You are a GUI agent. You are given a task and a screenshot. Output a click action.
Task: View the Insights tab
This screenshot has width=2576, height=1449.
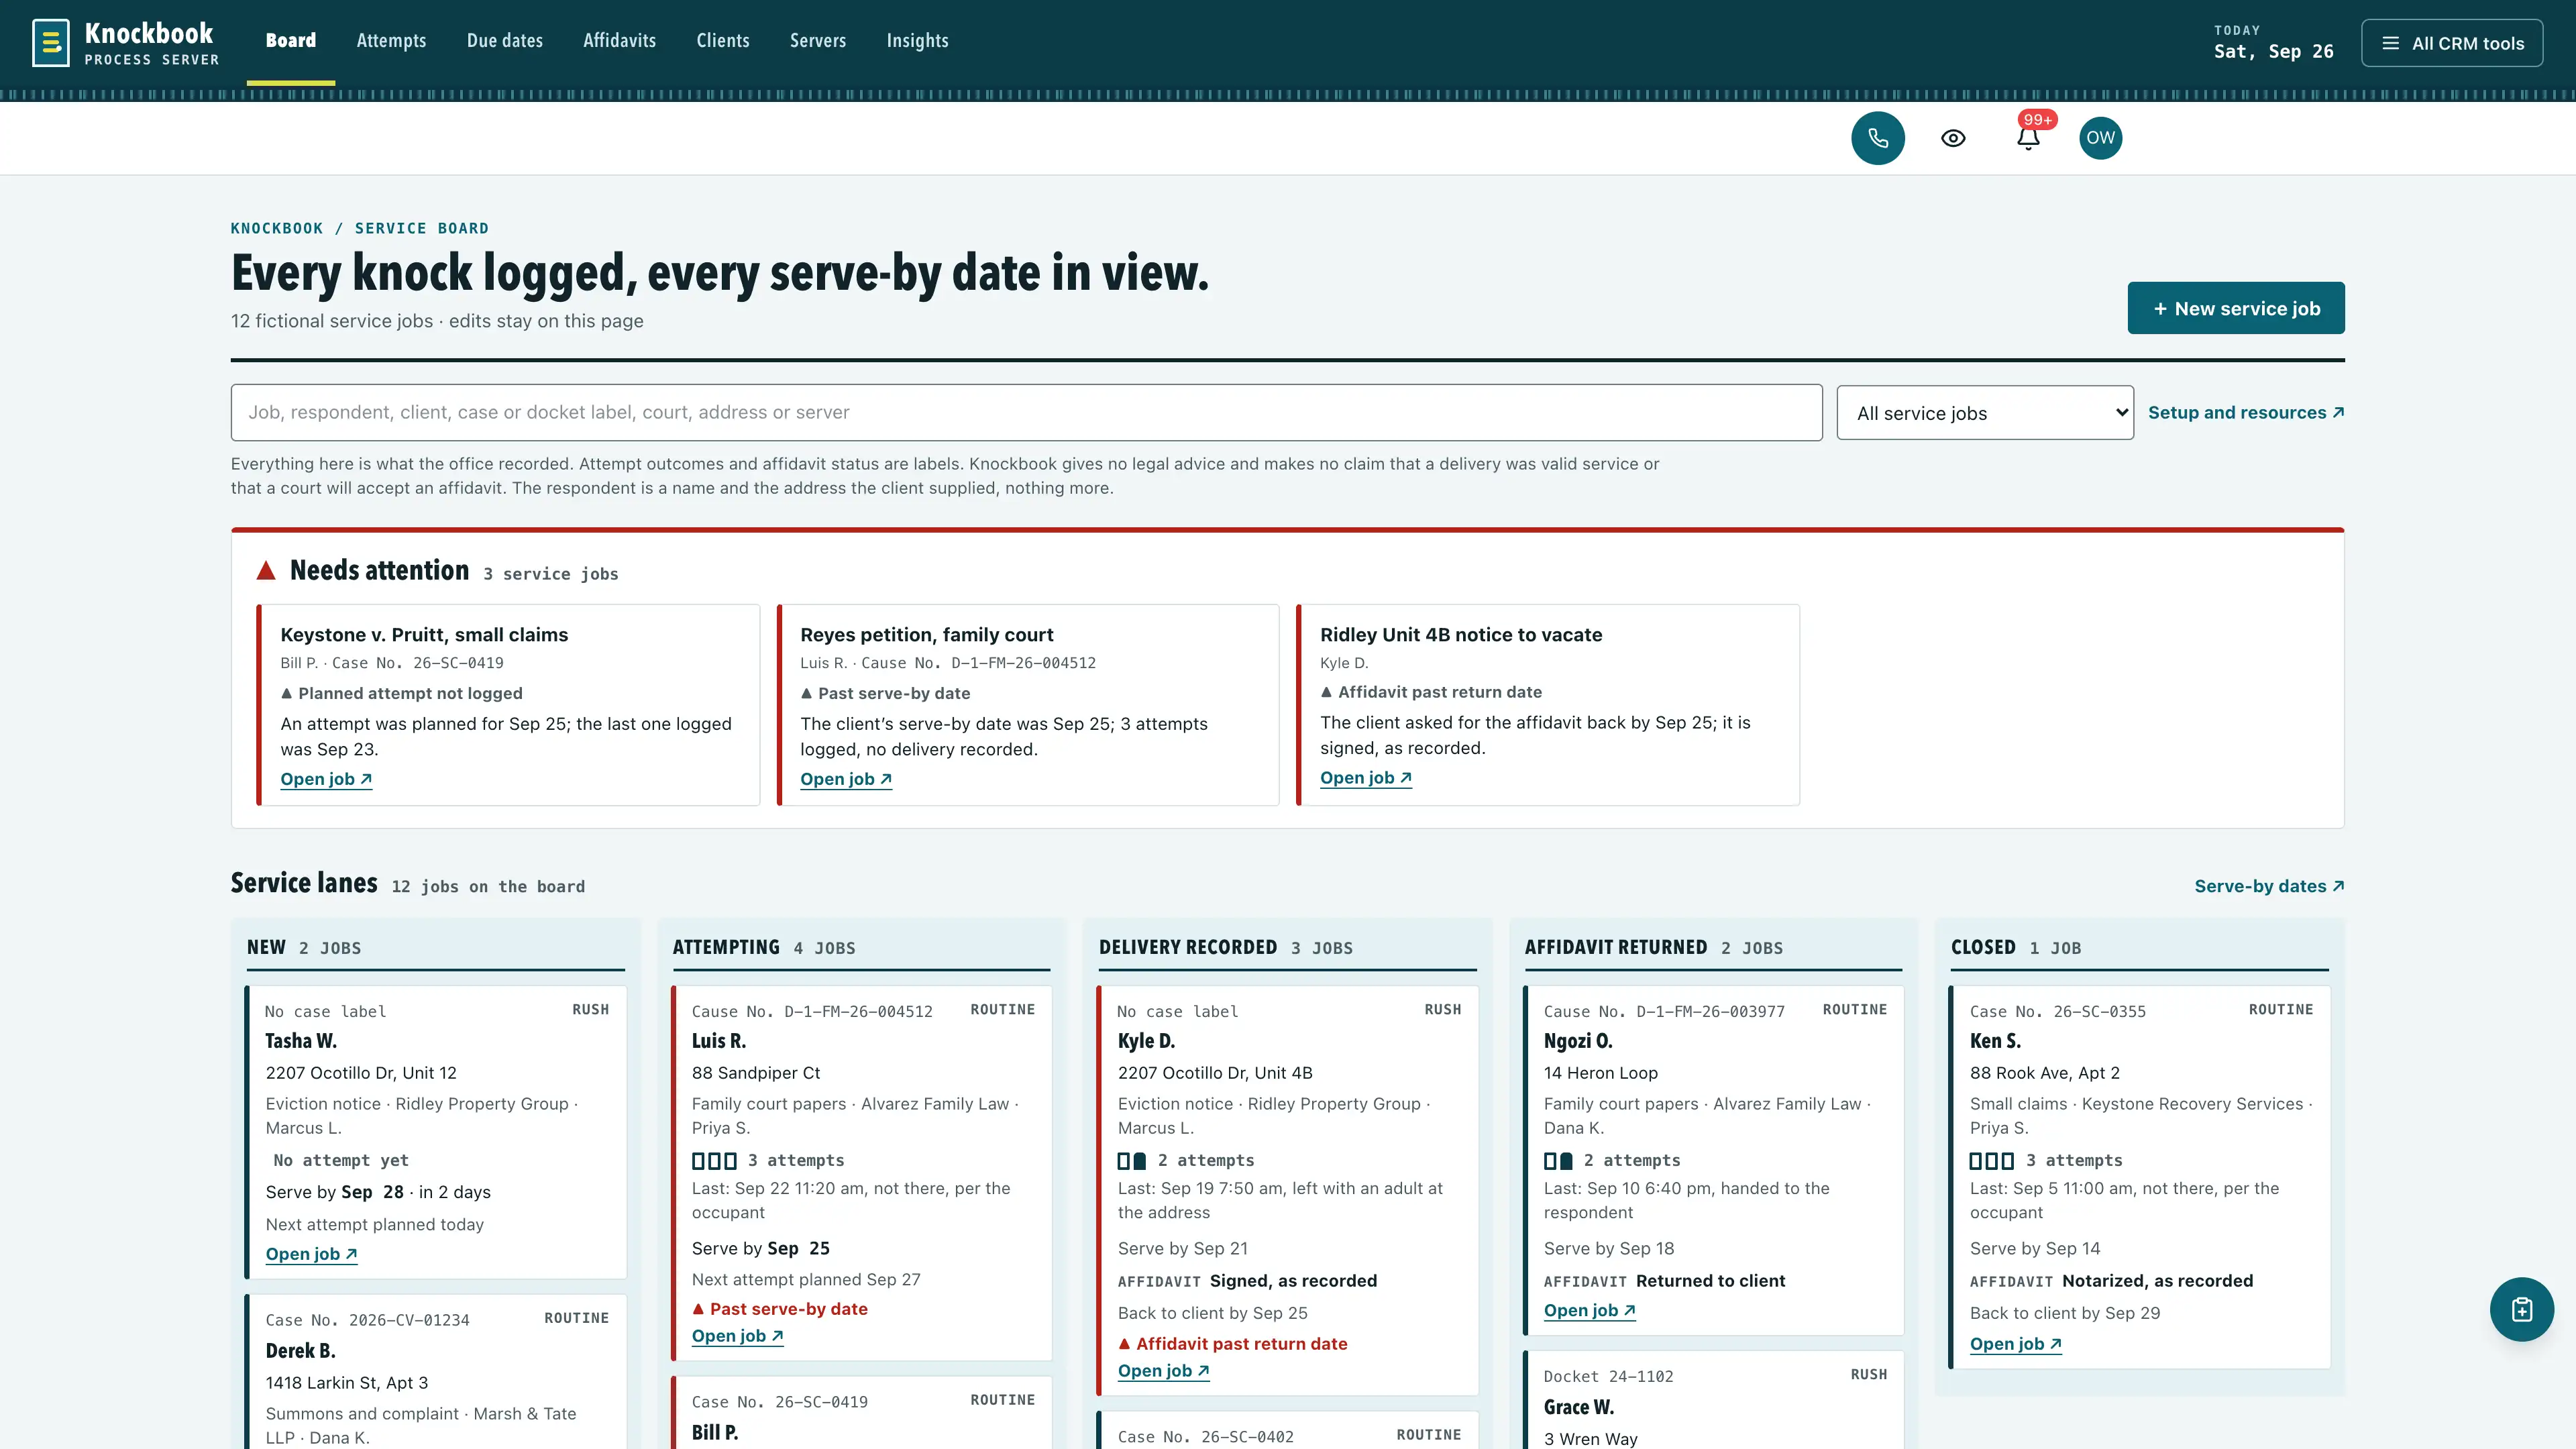pos(917,41)
